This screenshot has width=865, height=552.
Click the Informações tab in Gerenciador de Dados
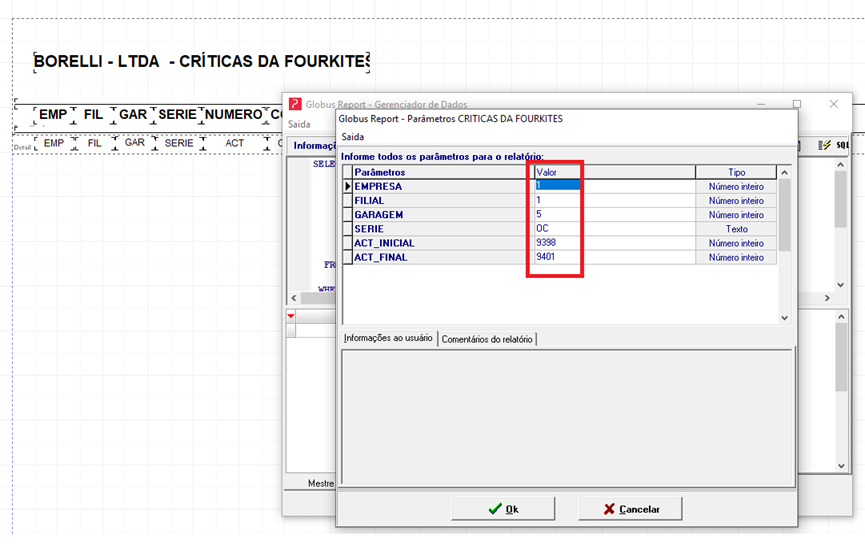pyautogui.click(x=314, y=146)
